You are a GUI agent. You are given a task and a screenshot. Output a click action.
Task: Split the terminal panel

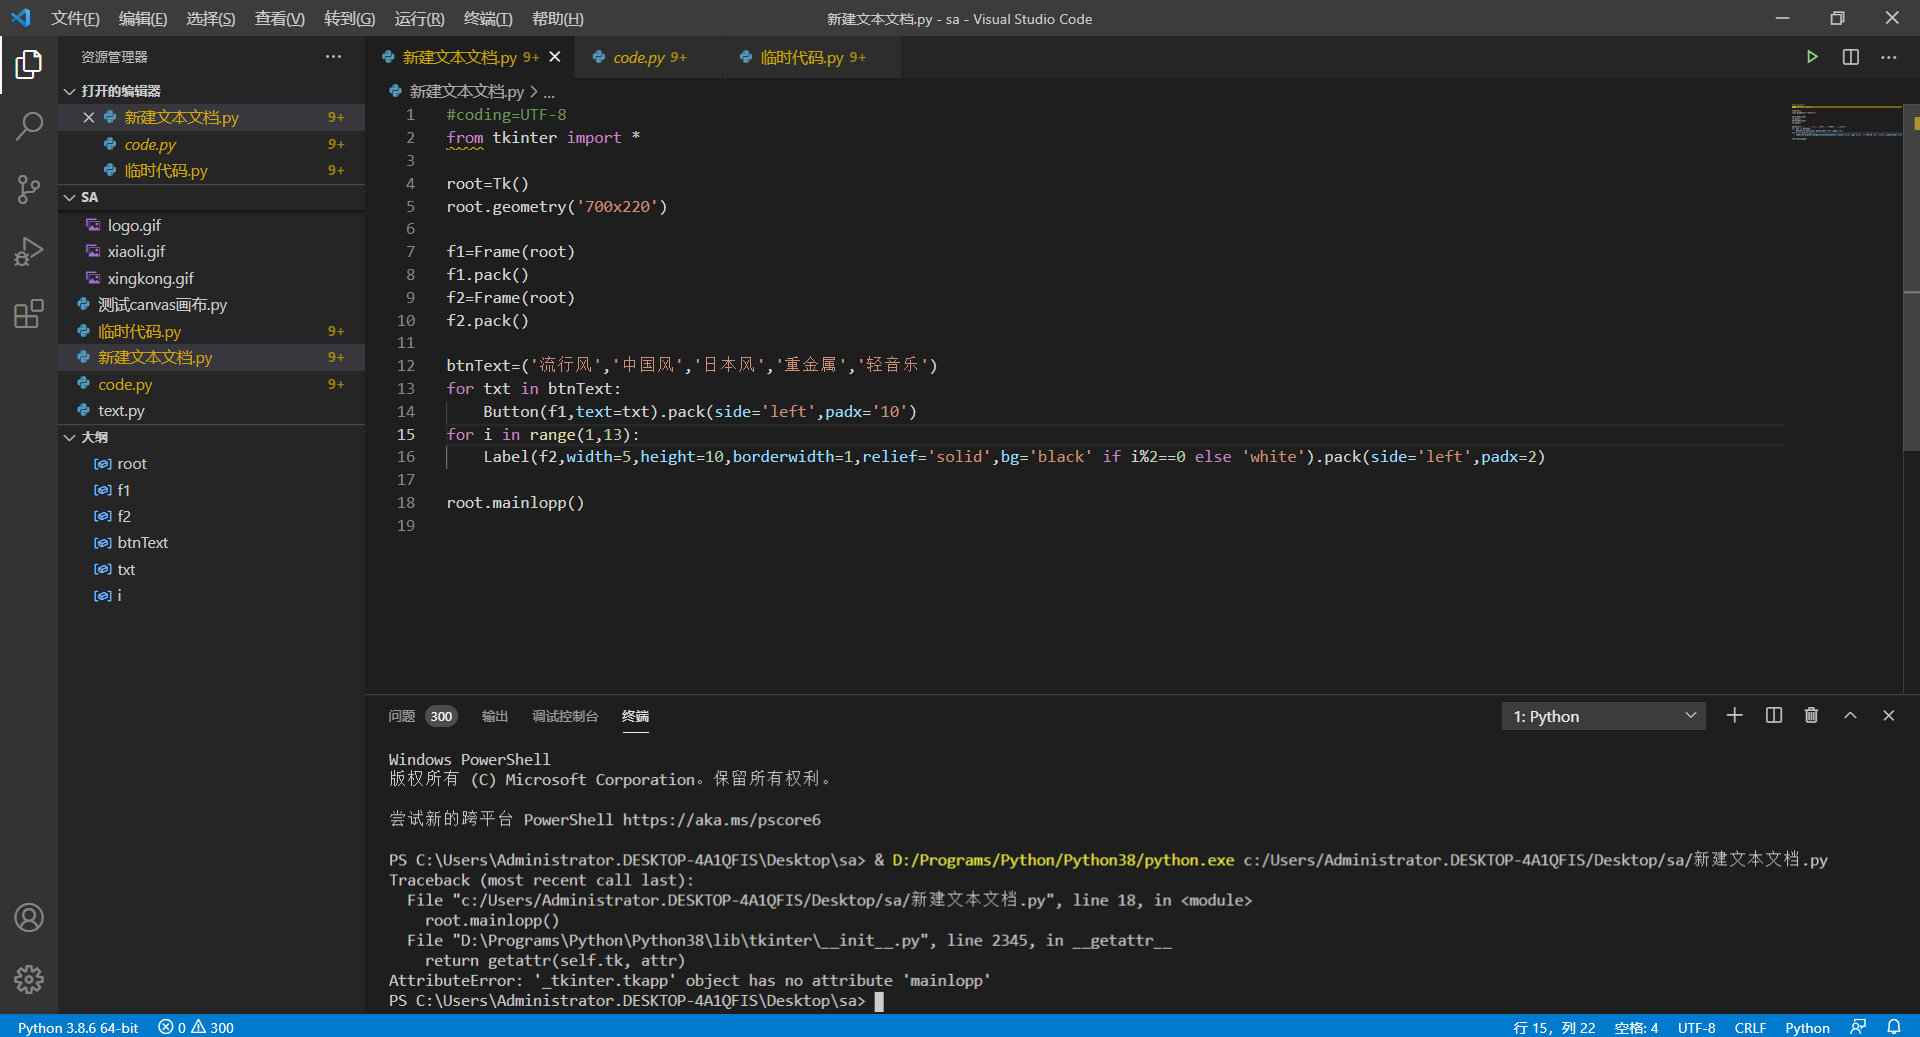pos(1774,715)
